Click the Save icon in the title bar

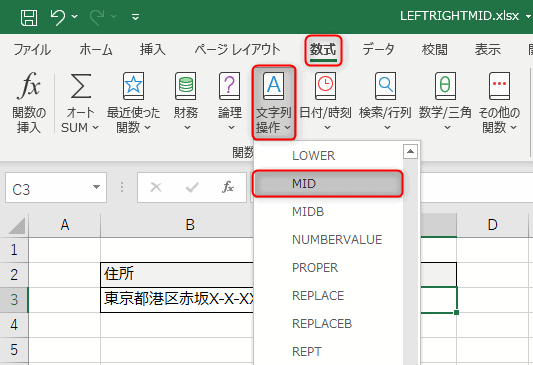[x=29, y=17]
